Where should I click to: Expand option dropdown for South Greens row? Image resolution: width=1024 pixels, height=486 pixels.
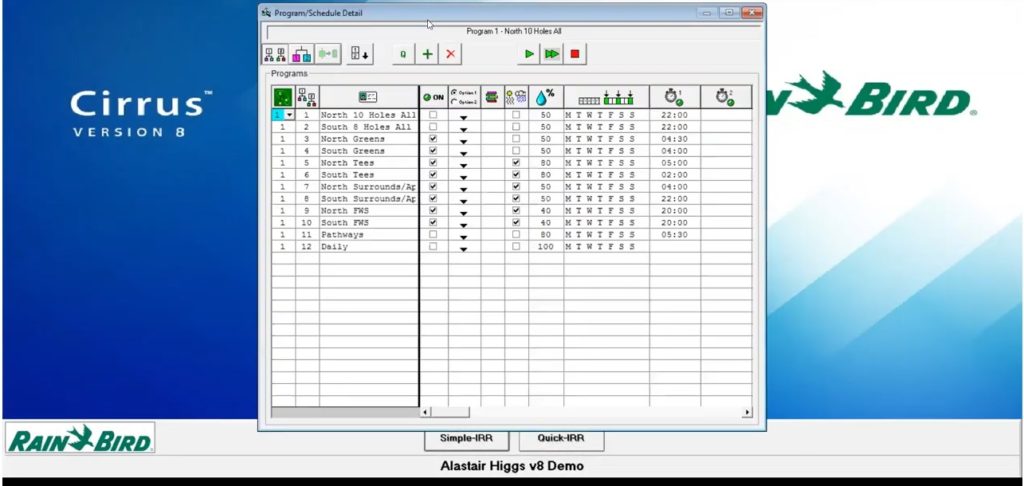[x=464, y=154]
